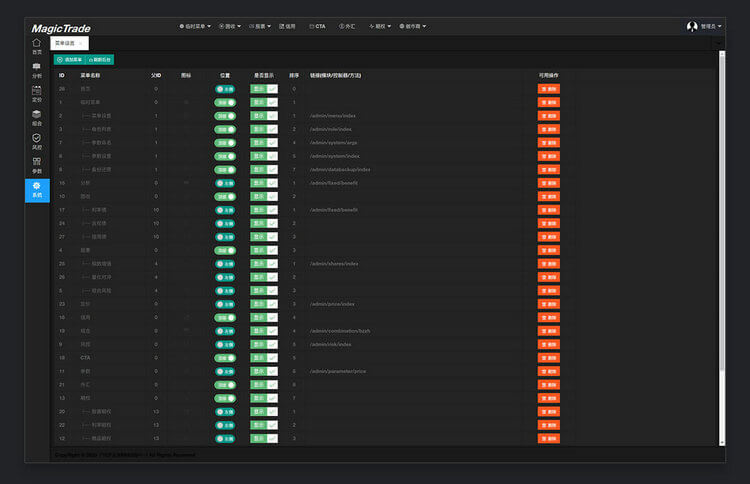Open the 信用 item in the top bar

pos(287,26)
